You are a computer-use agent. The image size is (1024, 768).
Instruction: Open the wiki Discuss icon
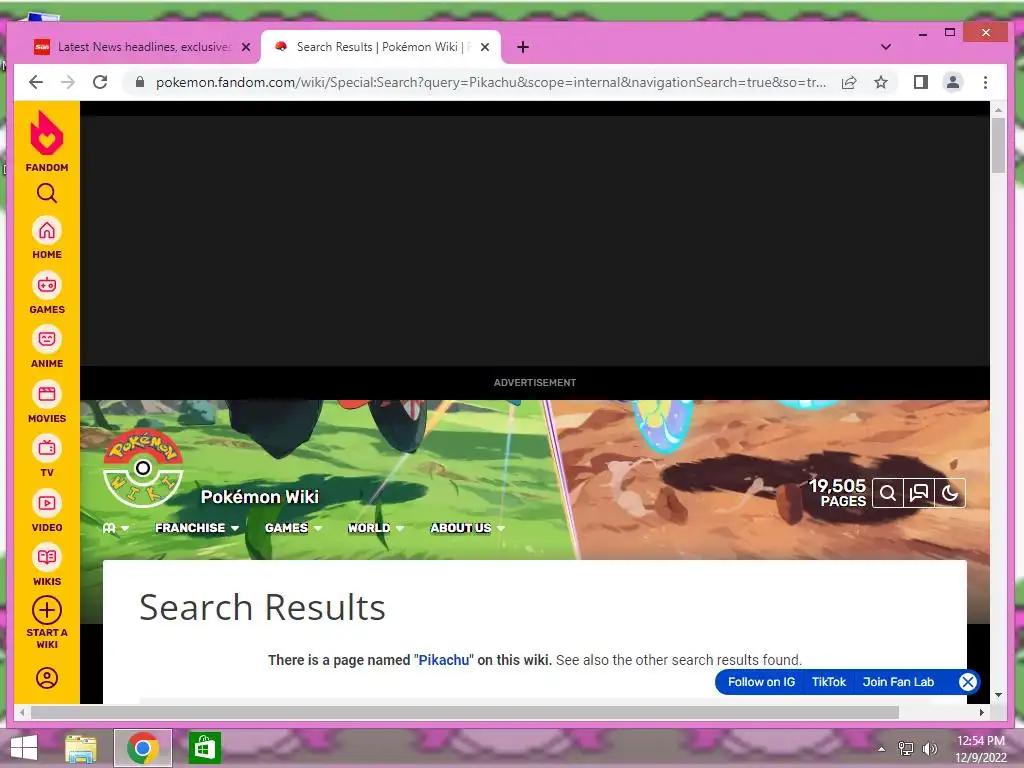point(919,493)
